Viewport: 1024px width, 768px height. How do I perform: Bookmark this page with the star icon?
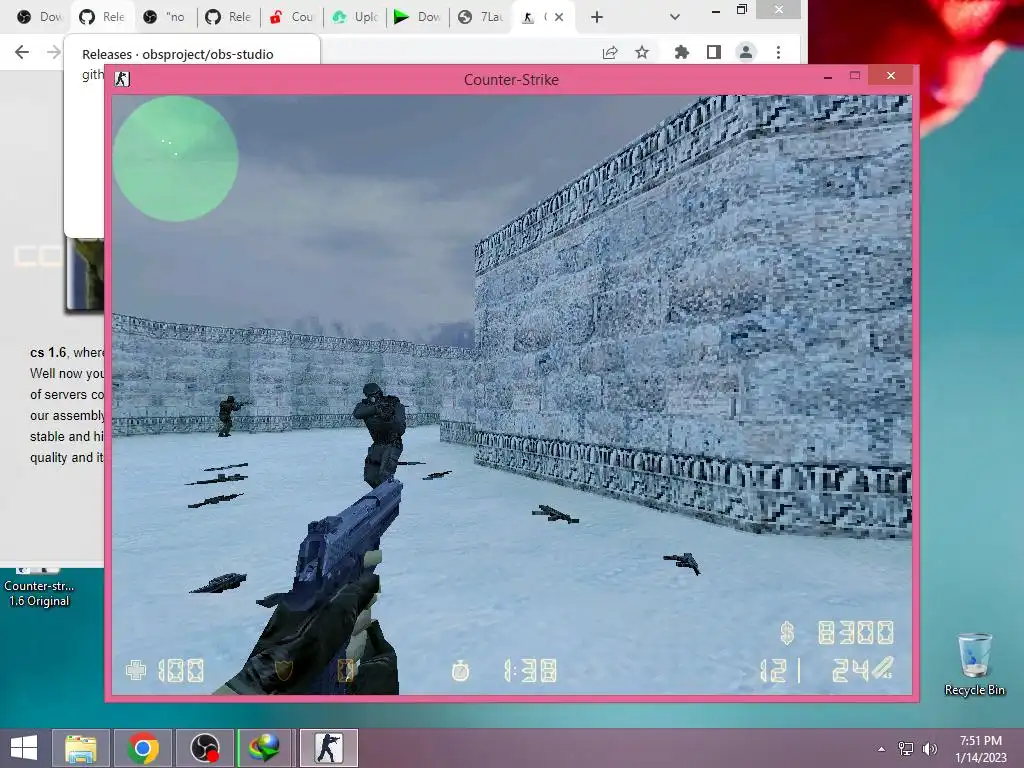pyautogui.click(x=642, y=52)
